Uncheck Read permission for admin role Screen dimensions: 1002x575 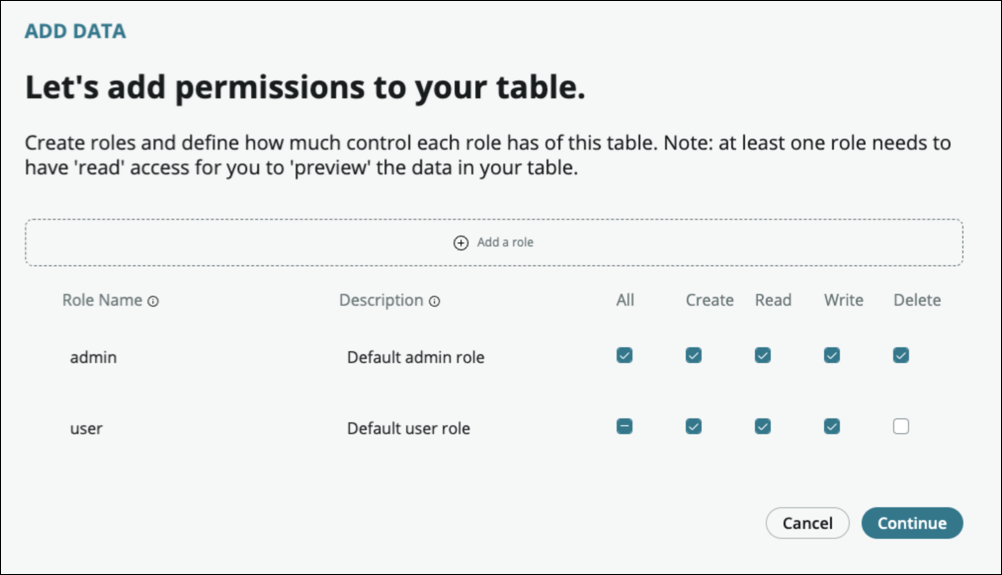(763, 355)
